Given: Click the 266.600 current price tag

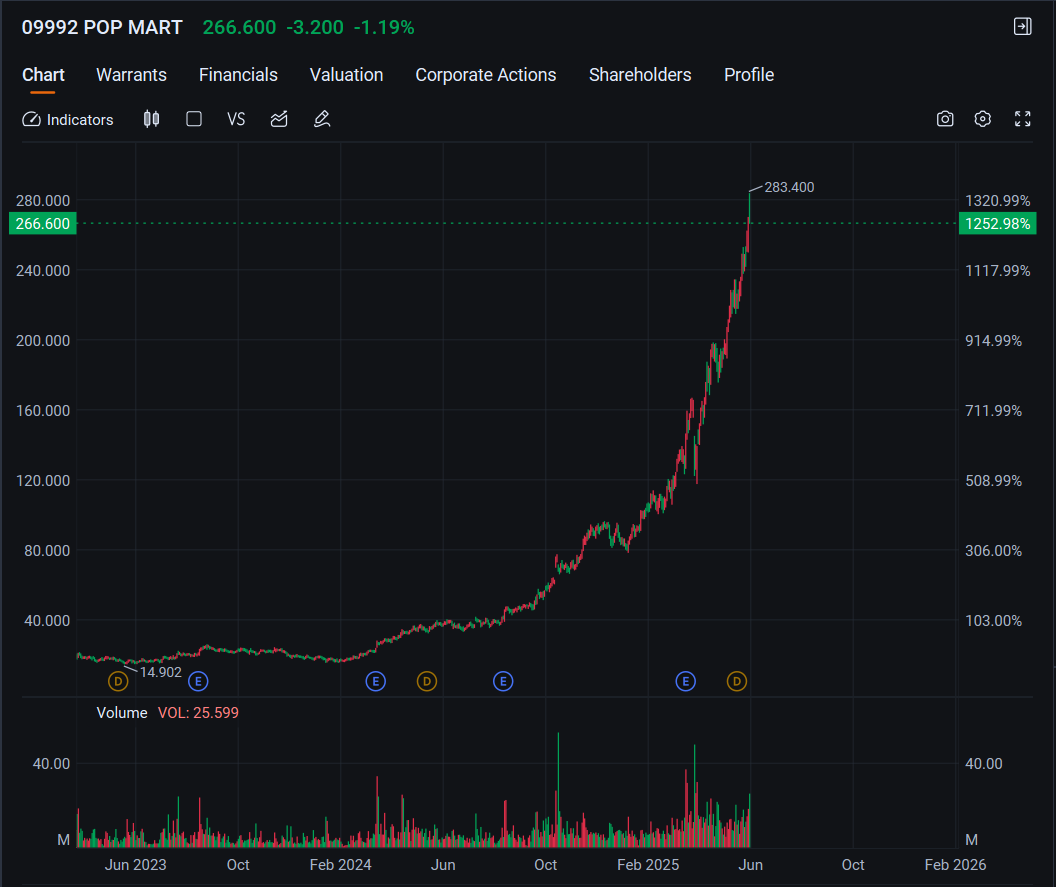Looking at the screenshot, I should 42,224.
